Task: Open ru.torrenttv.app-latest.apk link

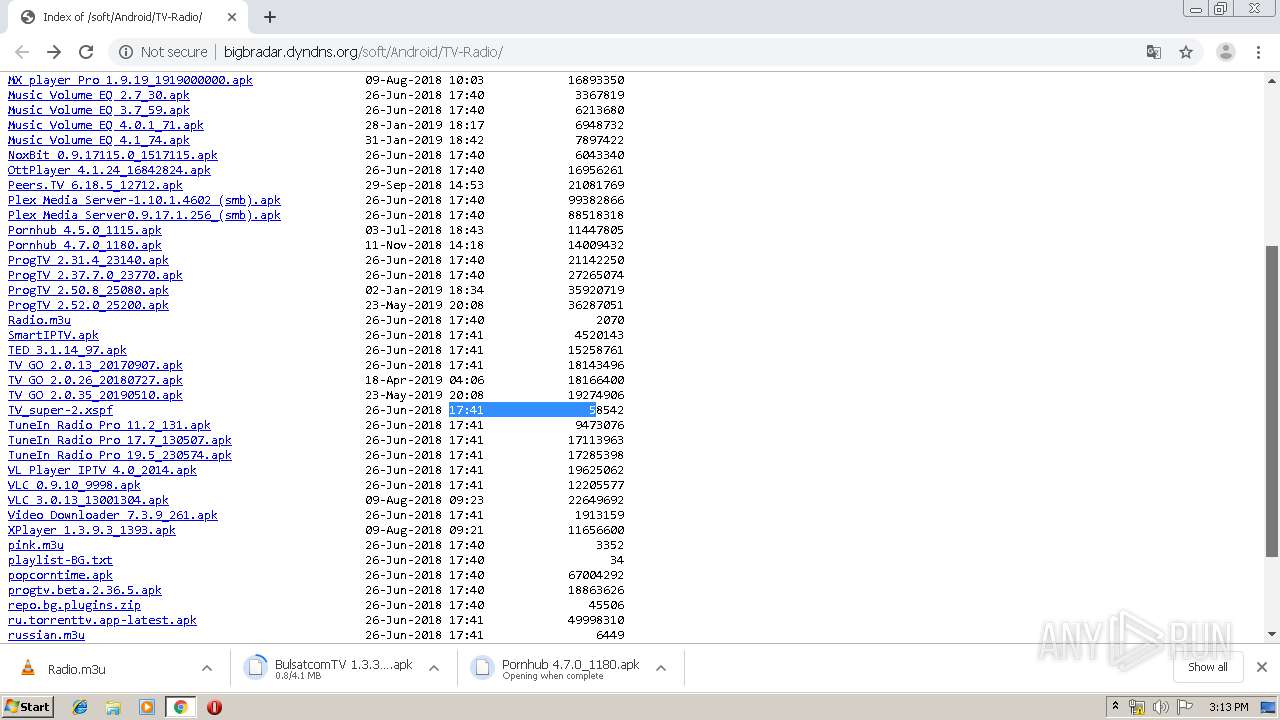Action: point(102,620)
